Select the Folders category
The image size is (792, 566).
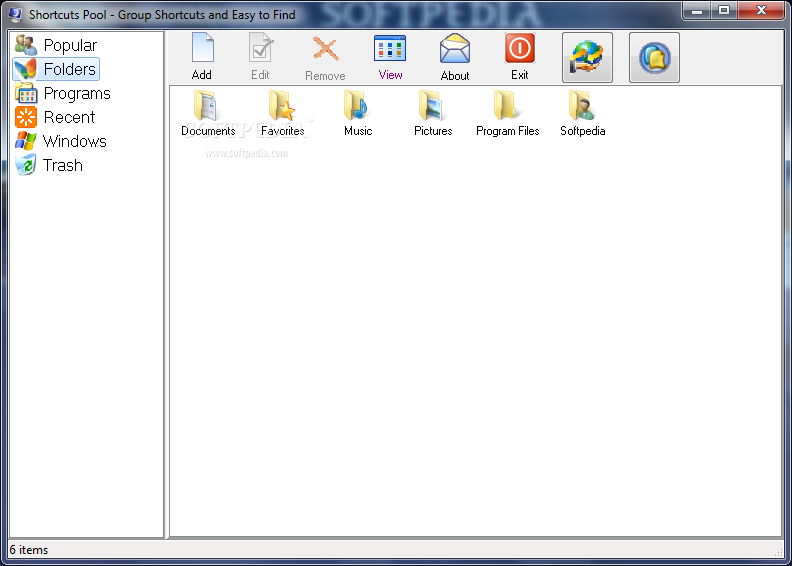click(x=56, y=69)
